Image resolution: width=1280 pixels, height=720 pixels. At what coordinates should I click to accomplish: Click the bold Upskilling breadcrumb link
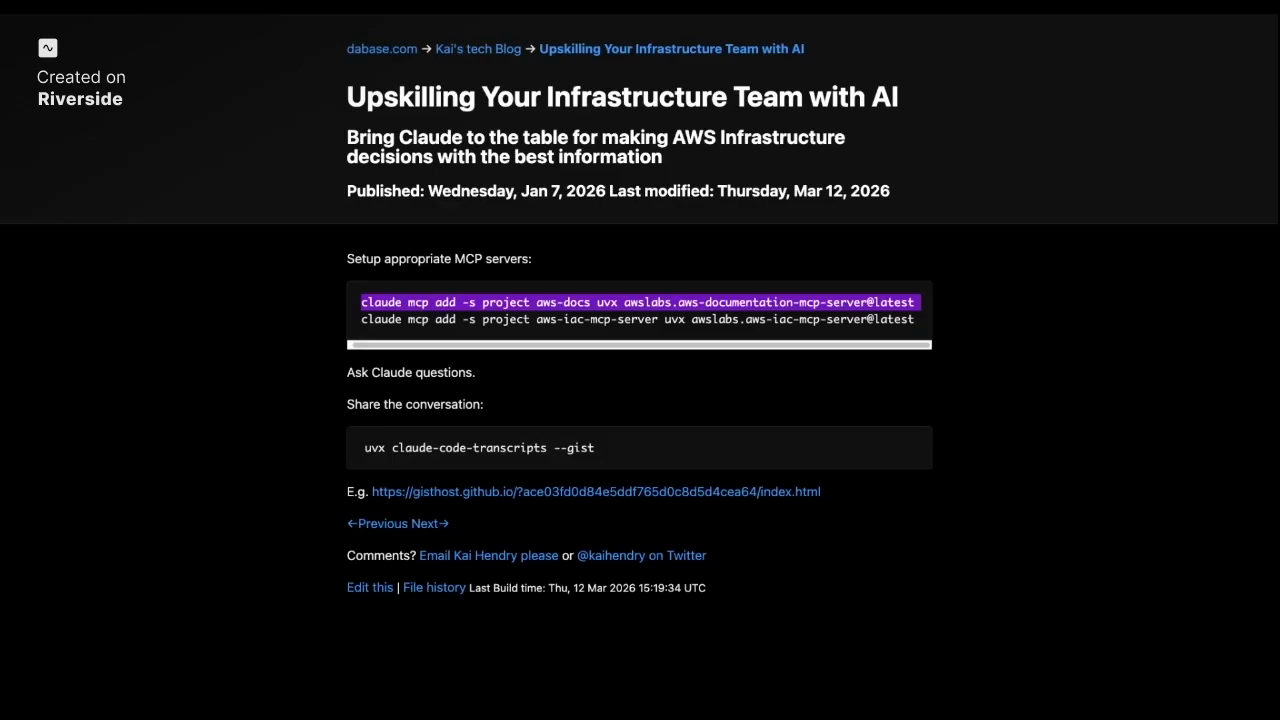pos(671,49)
